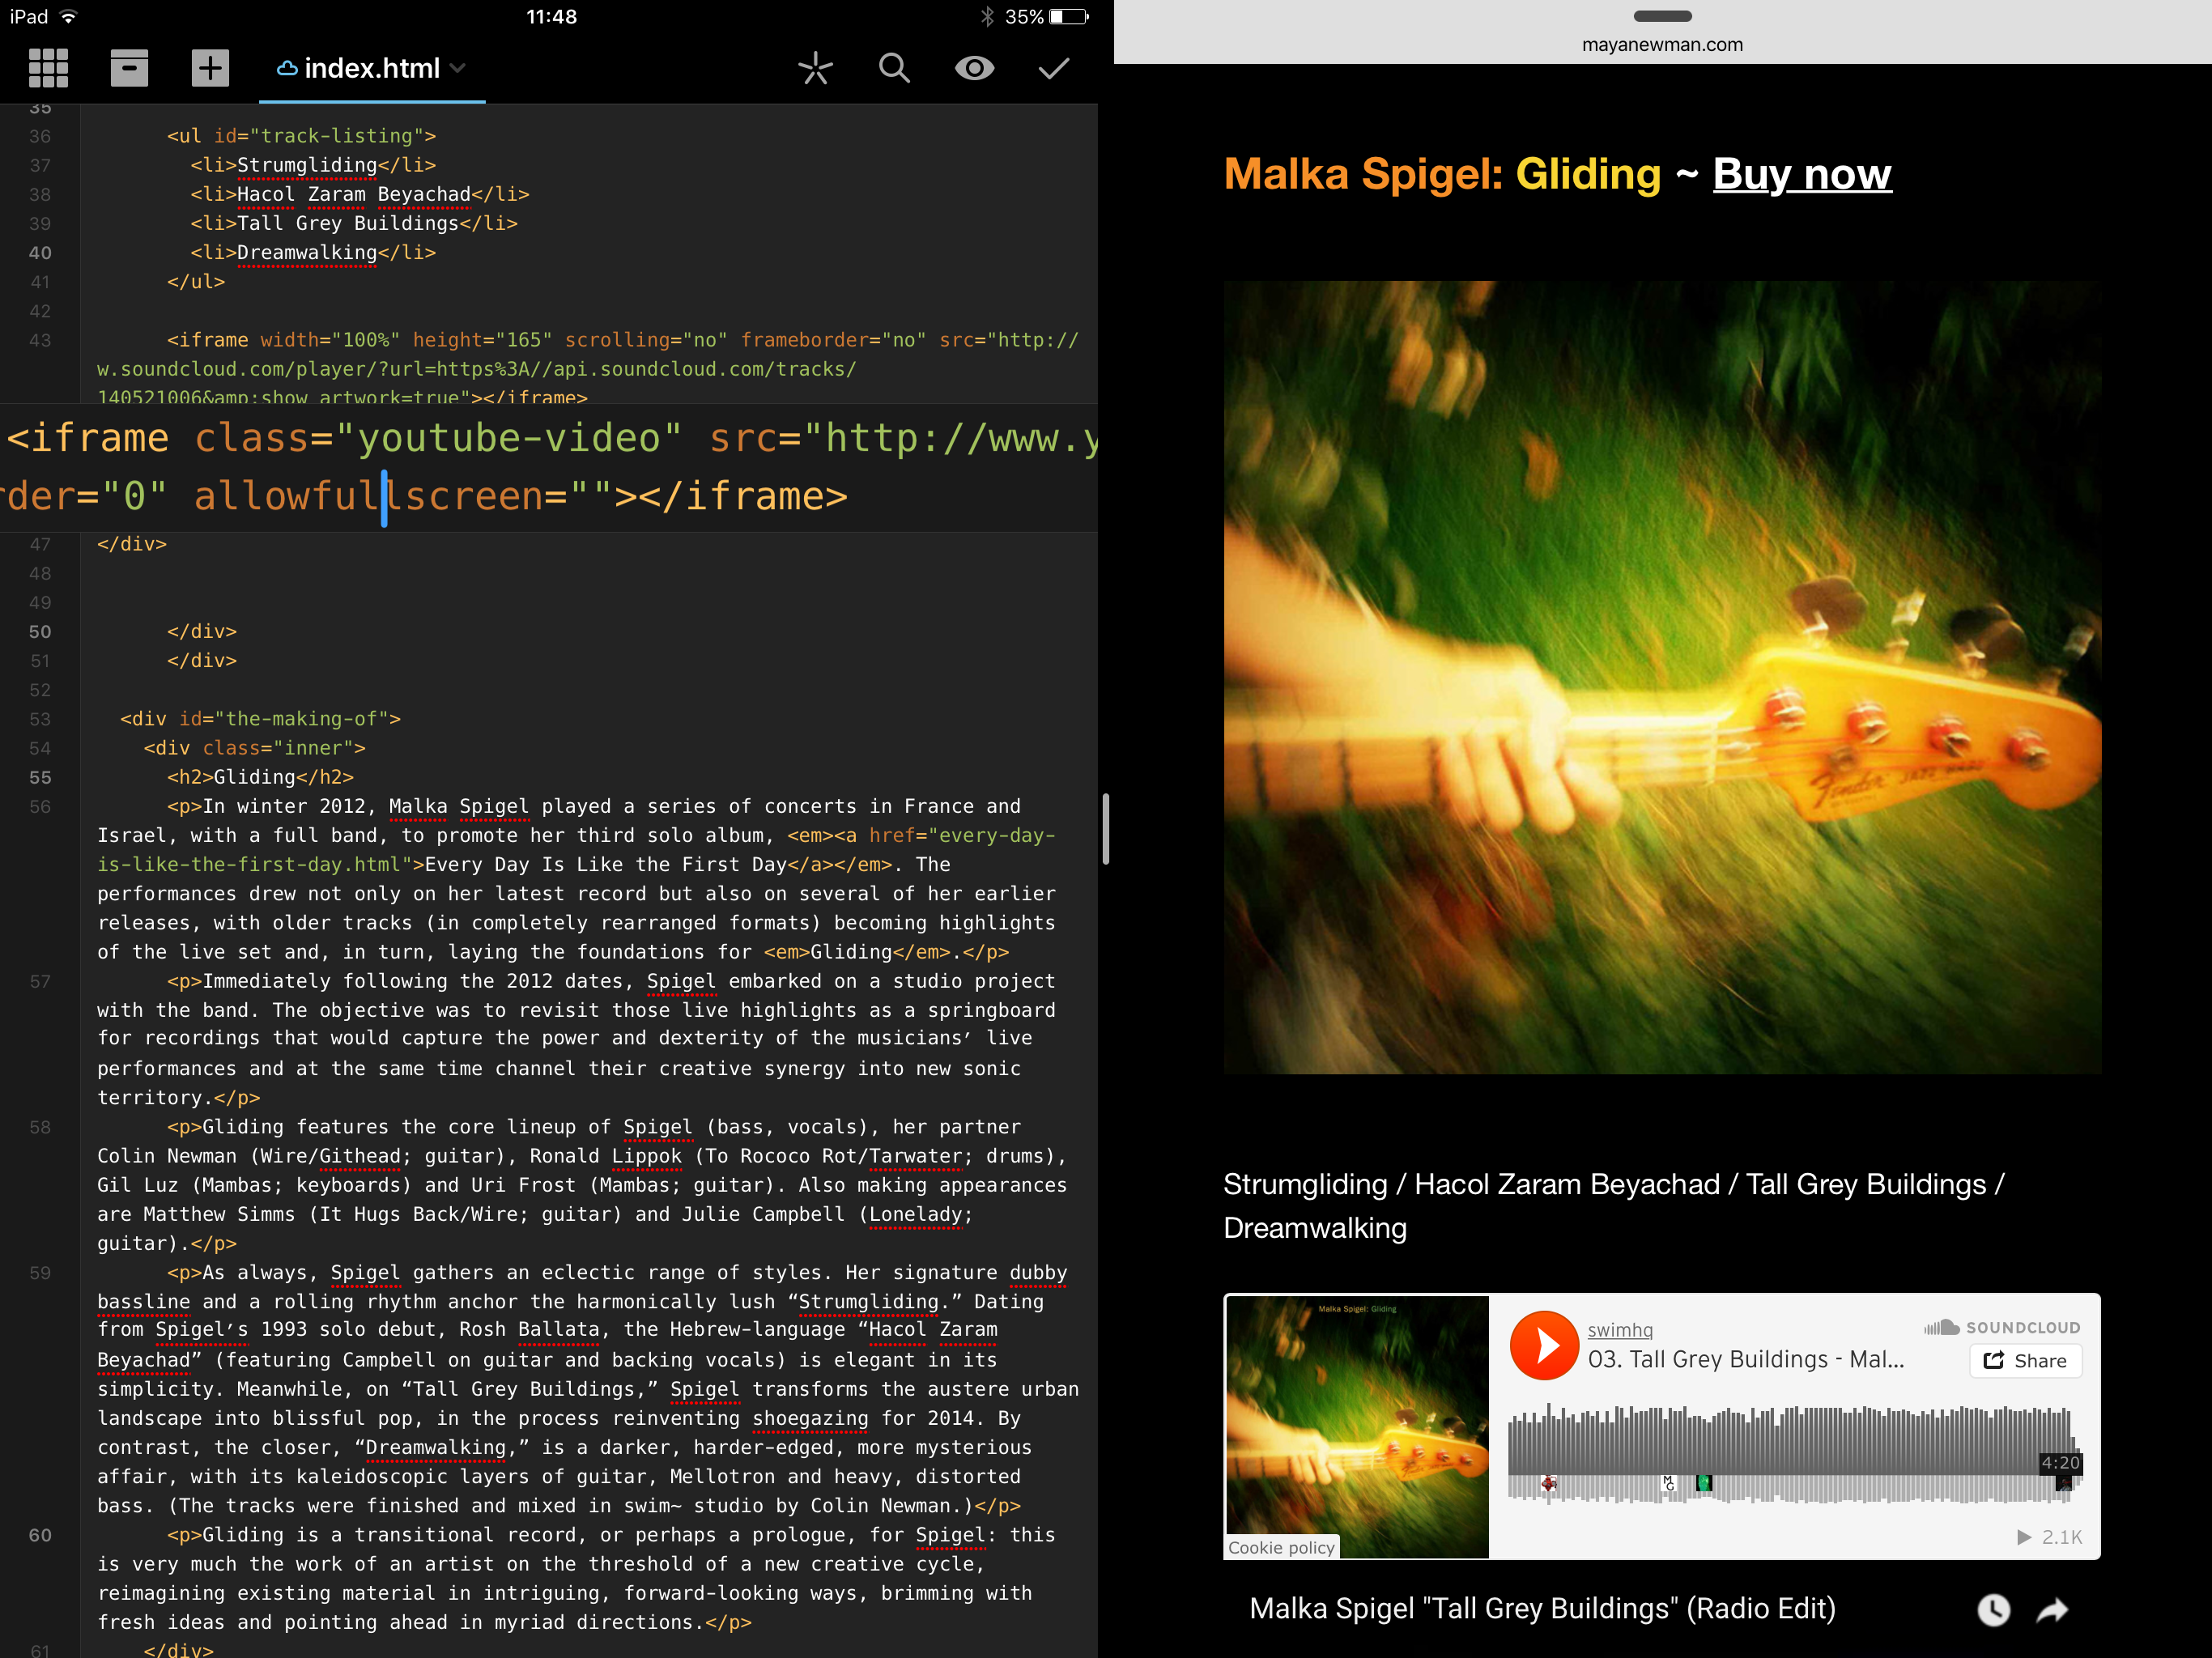The width and height of the screenshot is (2212, 1658).
Task: Open the swimhq SoundCloud profile link
Action: (x=1620, y=1330)
